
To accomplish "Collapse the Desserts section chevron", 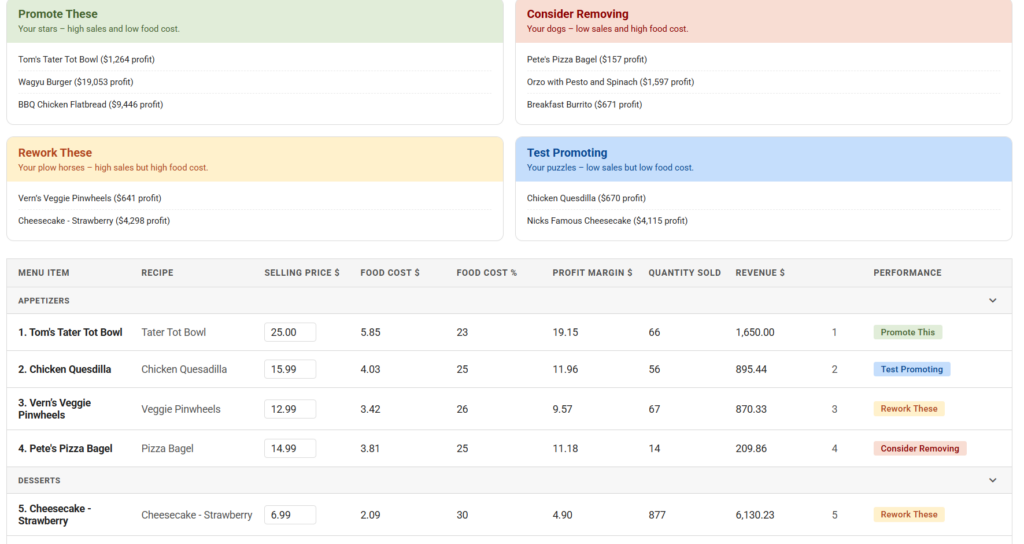I will coord(993,480).
